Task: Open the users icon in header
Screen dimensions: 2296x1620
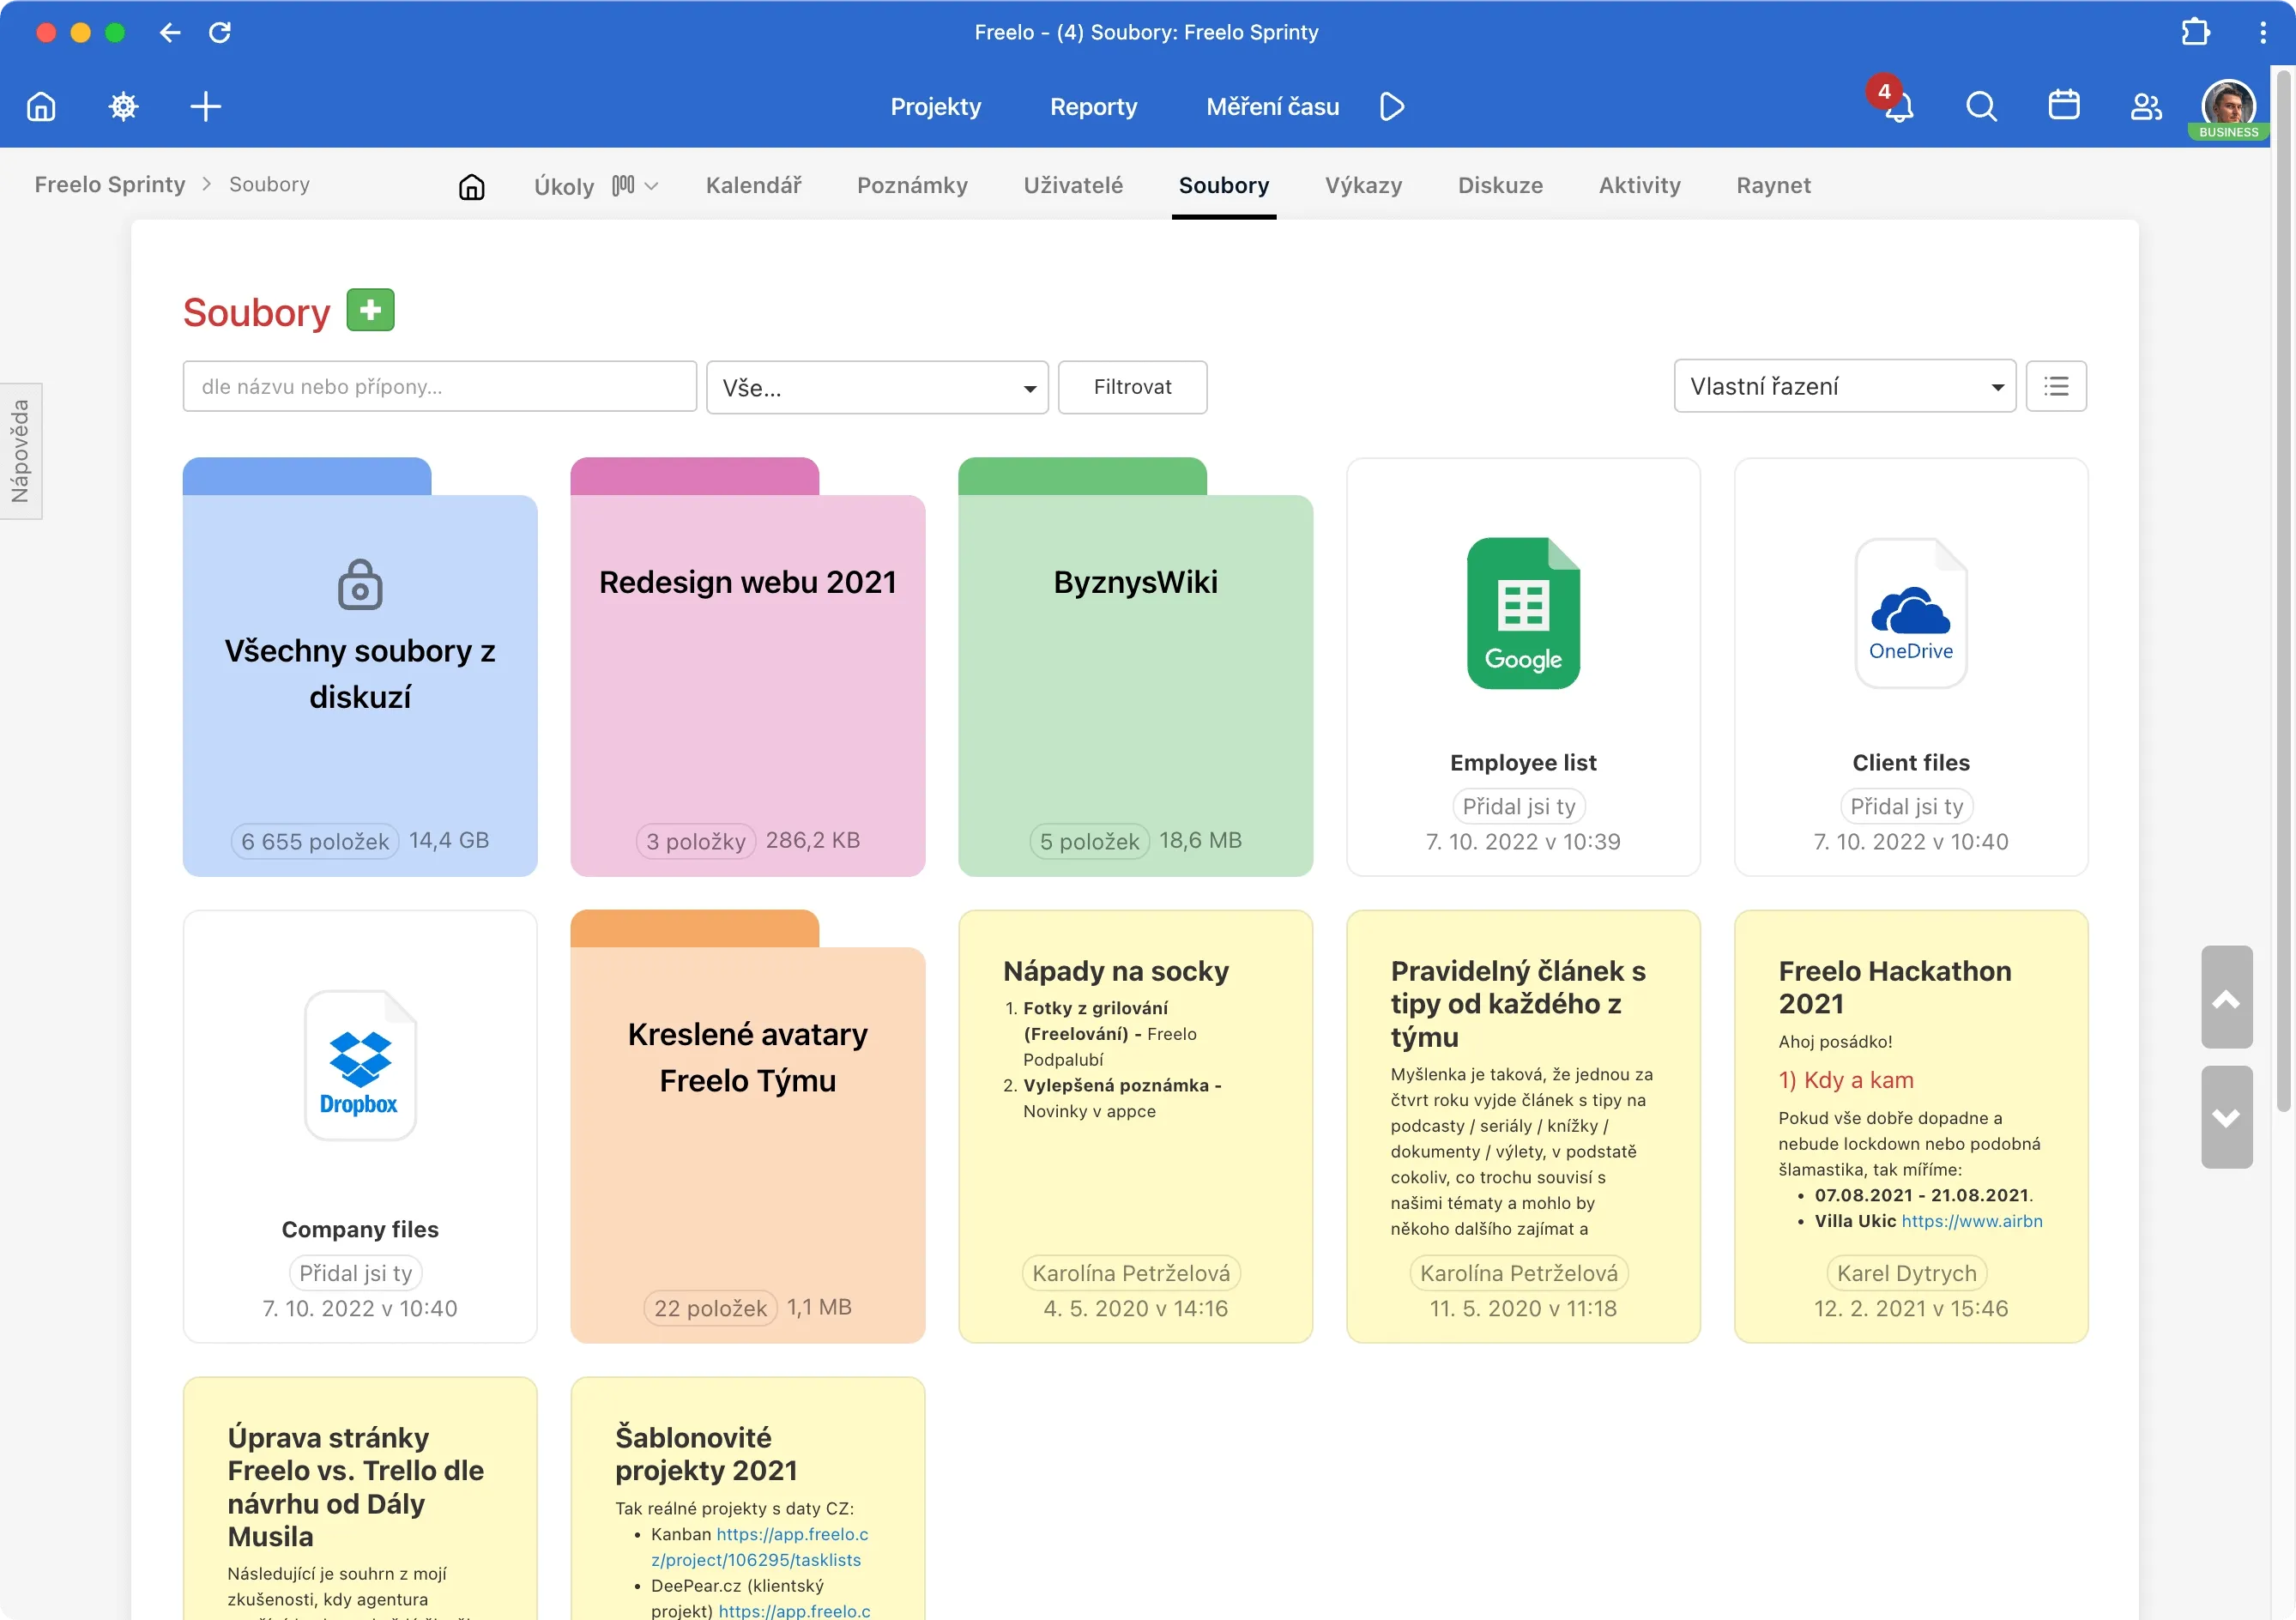Action: coord(2145,106)
